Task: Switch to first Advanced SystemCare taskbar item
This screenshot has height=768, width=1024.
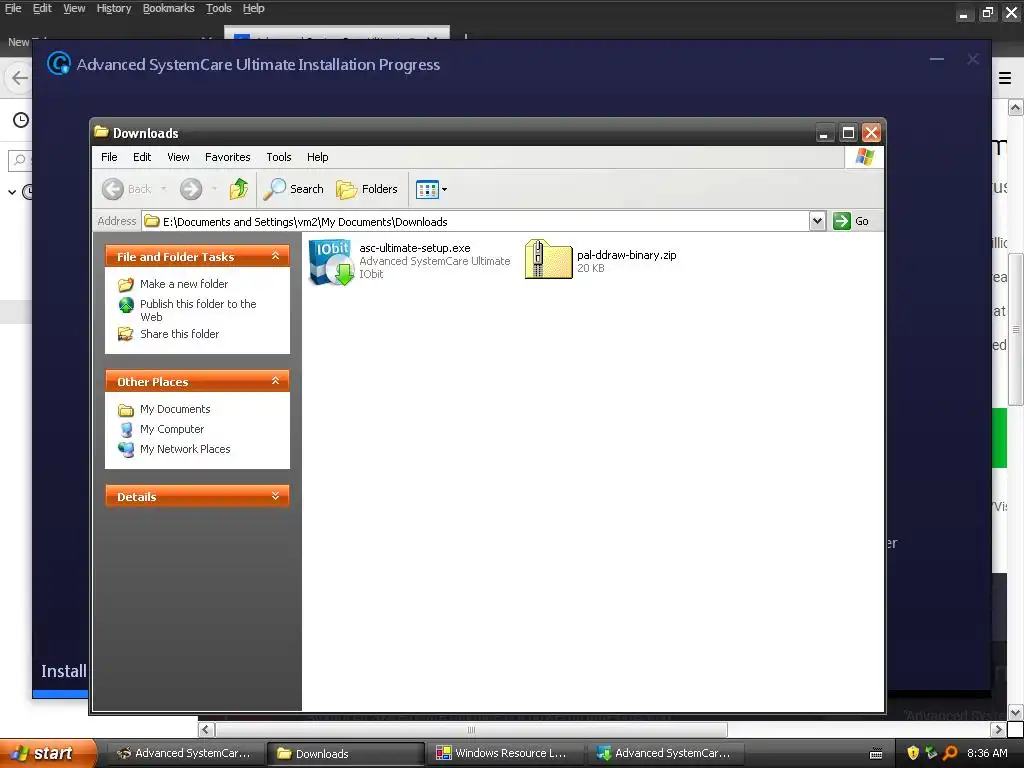Action: (185, 753)
